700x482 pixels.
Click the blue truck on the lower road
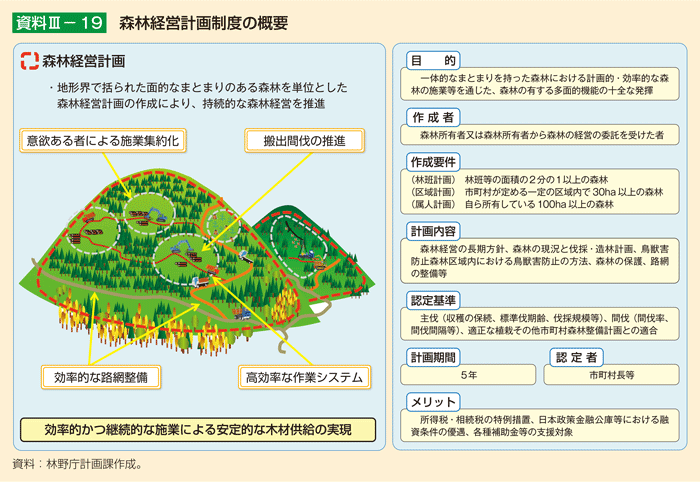[242, 314]
